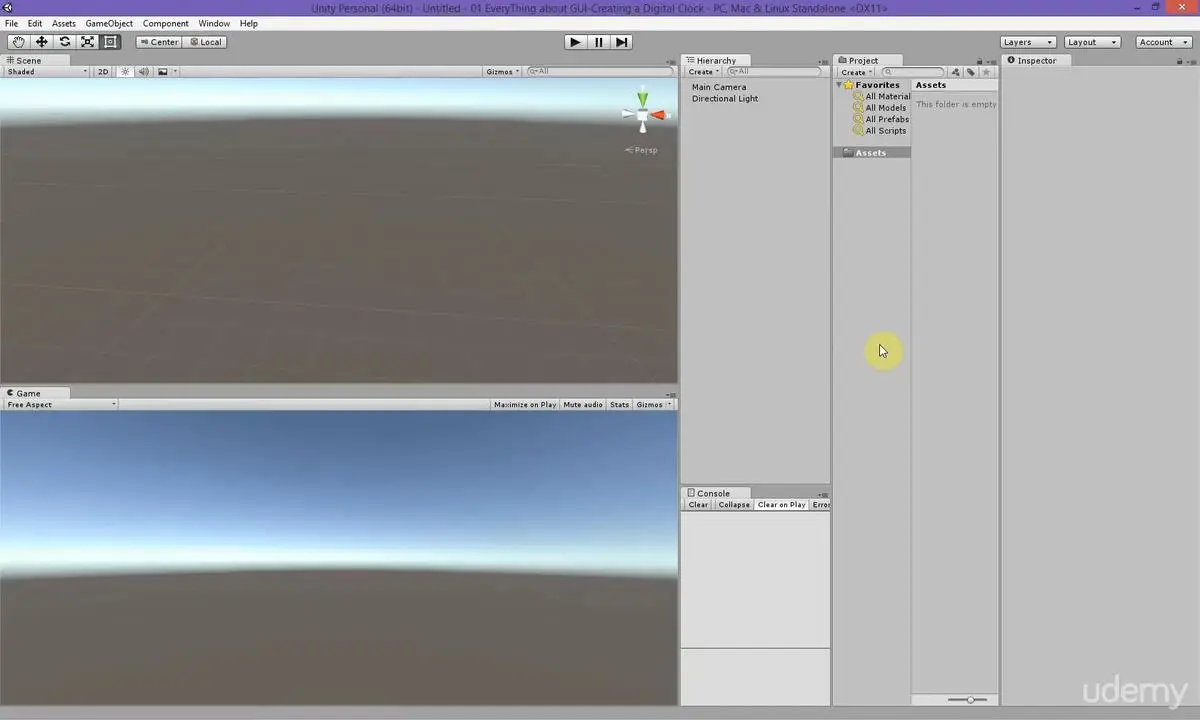This screenshot has width=1200, height=720.
Task: Select the Assets folder in Project tree
Action: click(872, 153)
